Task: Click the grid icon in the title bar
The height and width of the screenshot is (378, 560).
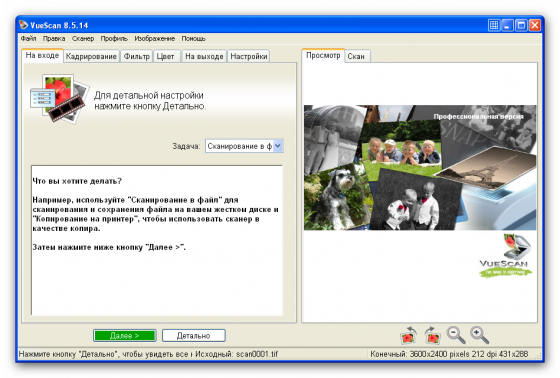Action: click(494, 25)
